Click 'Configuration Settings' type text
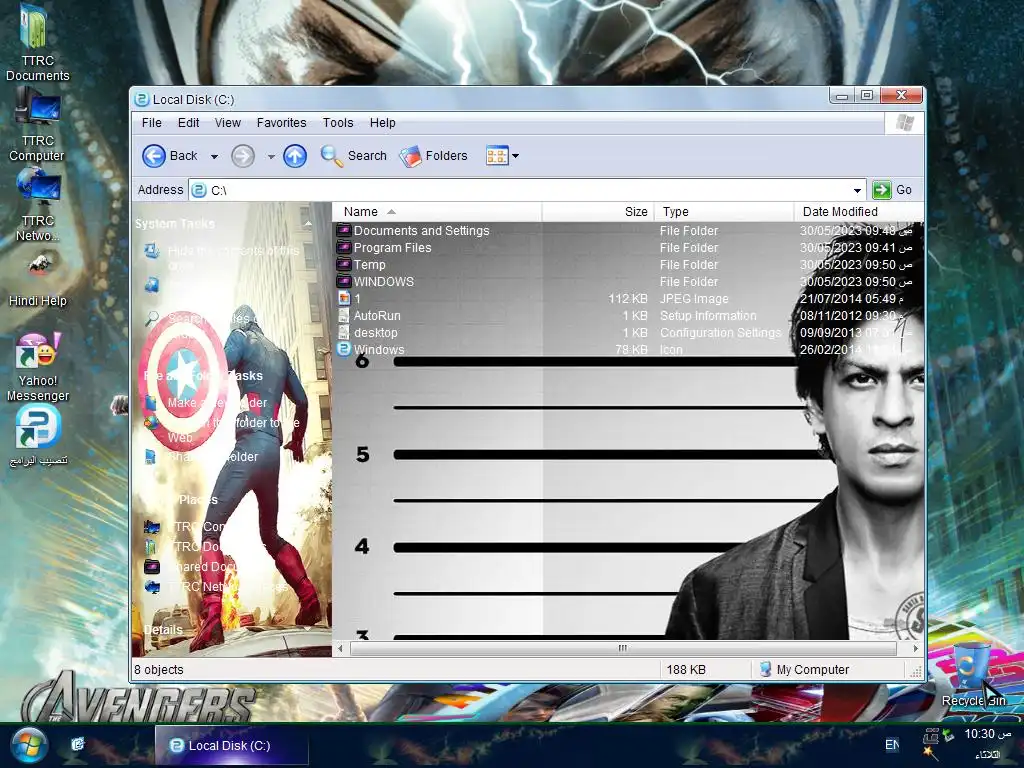1024x768 pixels. point(720,332)
